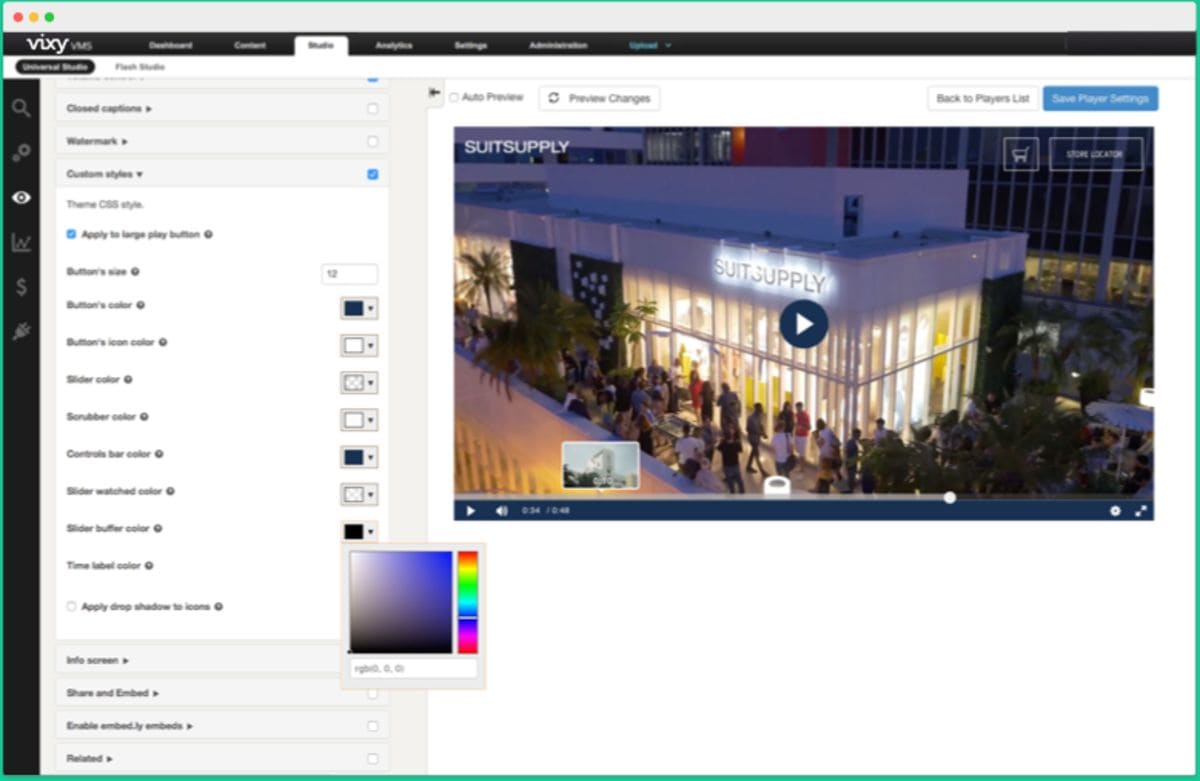Open the search section in left sidebar
Screen dimensions: 1200x781
[21, 108]
